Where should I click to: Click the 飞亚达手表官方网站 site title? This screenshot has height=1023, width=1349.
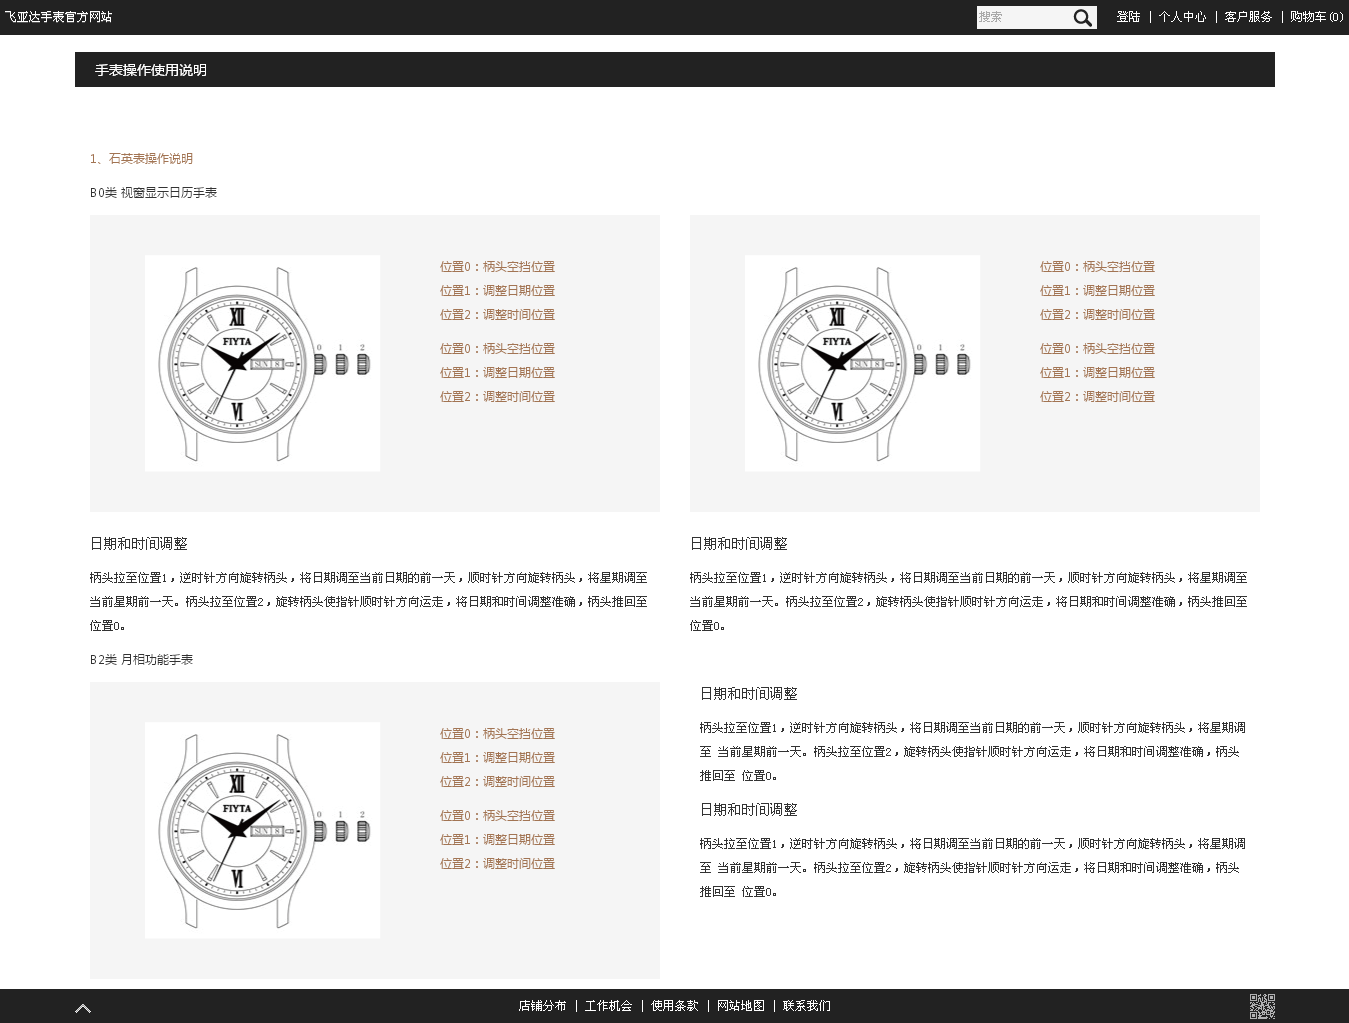pos(58,17)
